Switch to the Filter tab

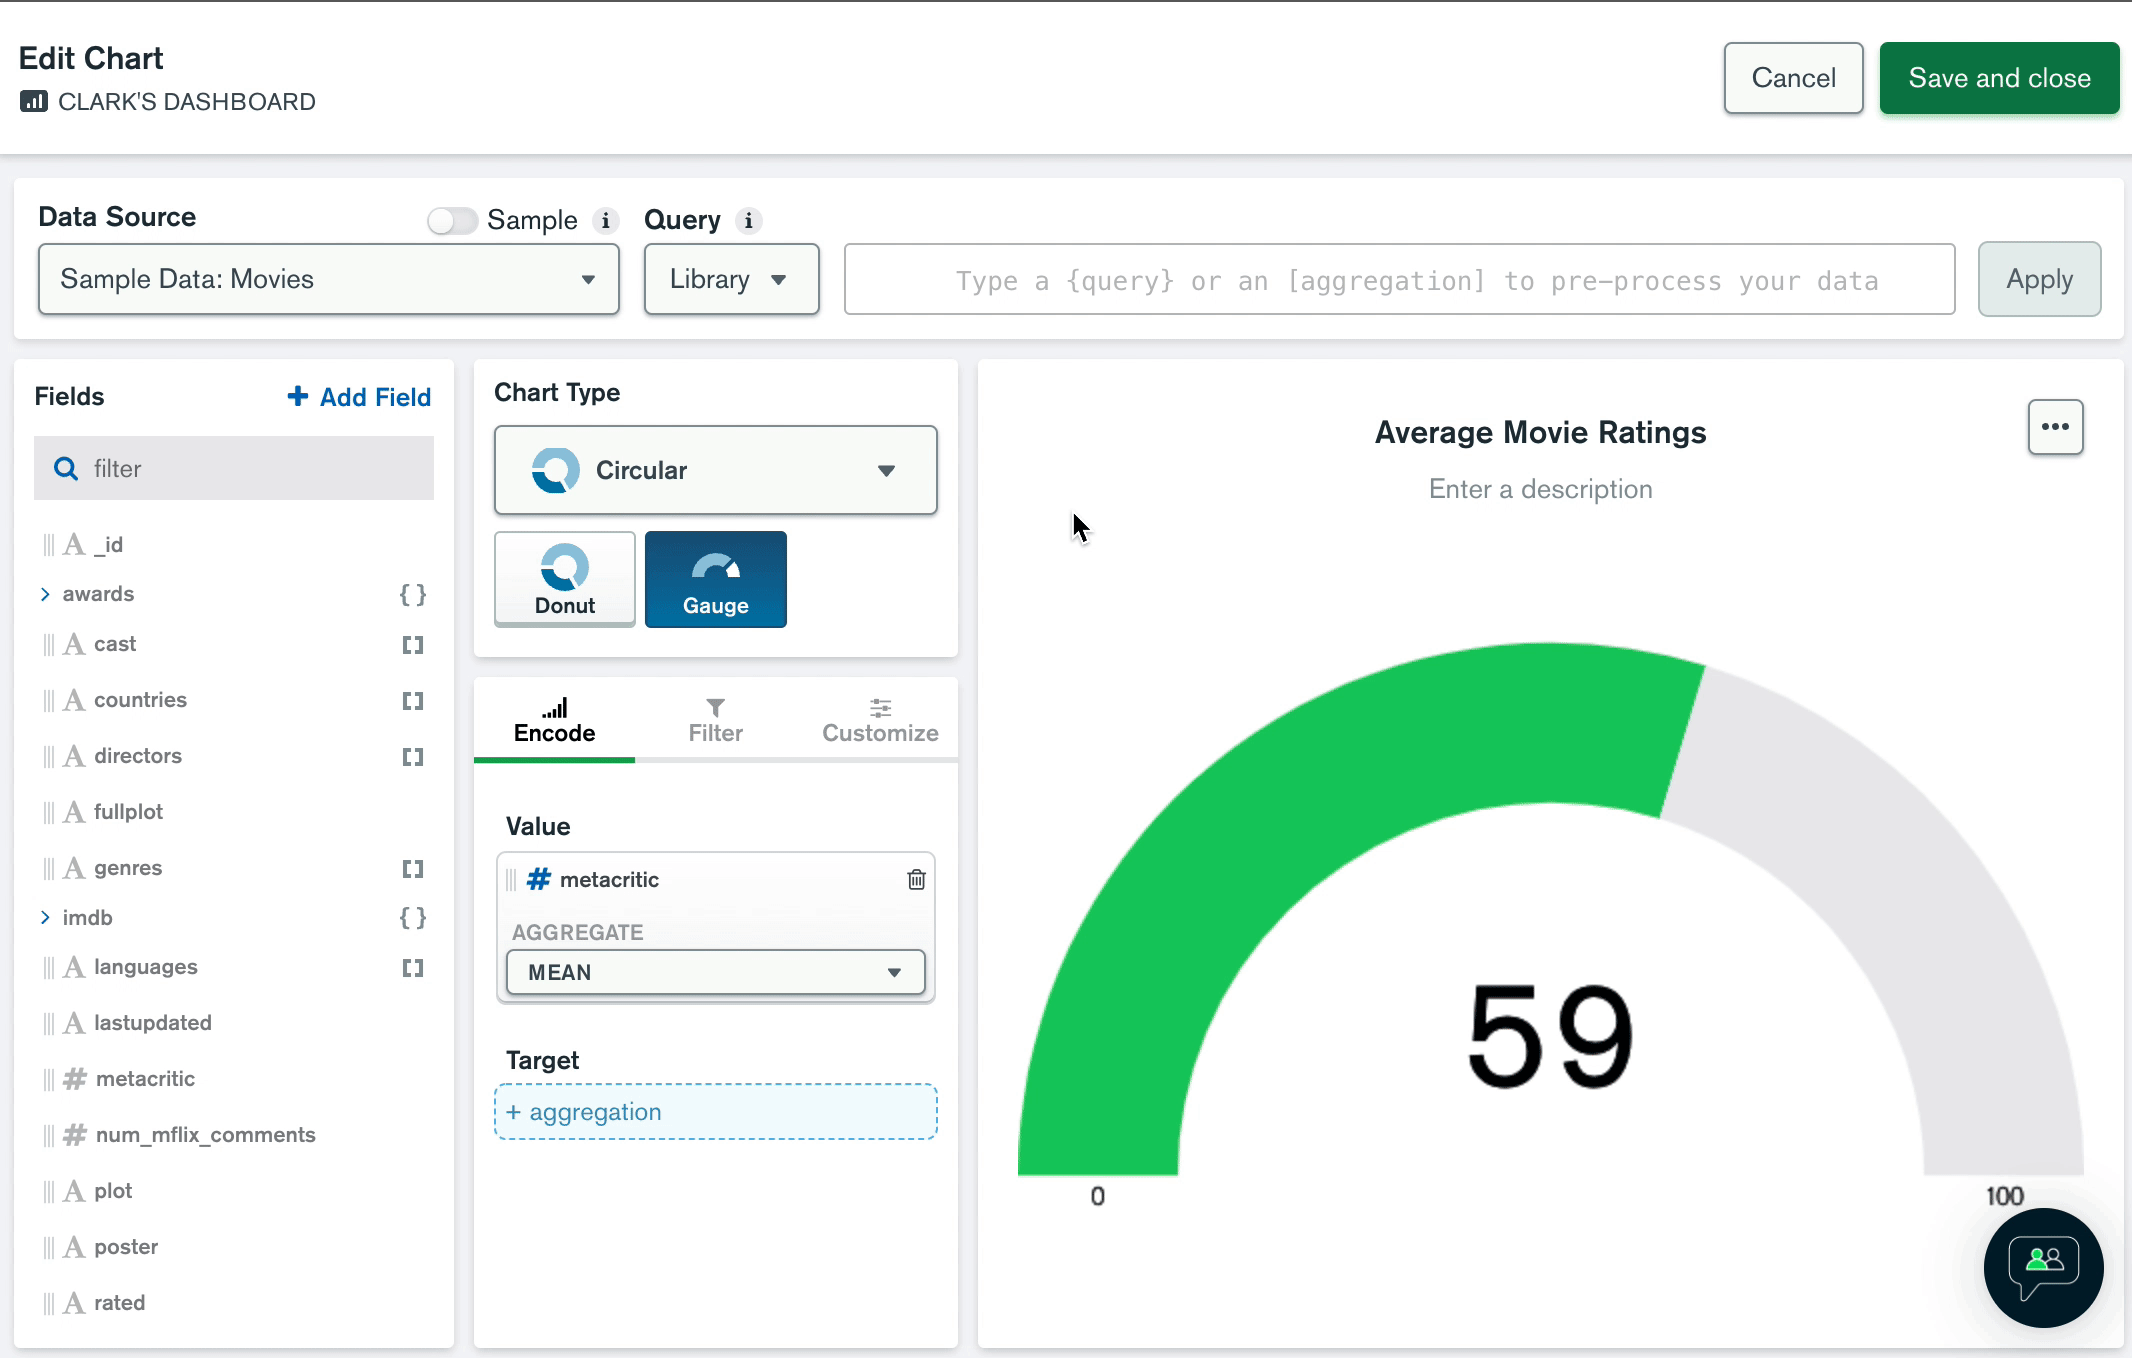(715, 720)
